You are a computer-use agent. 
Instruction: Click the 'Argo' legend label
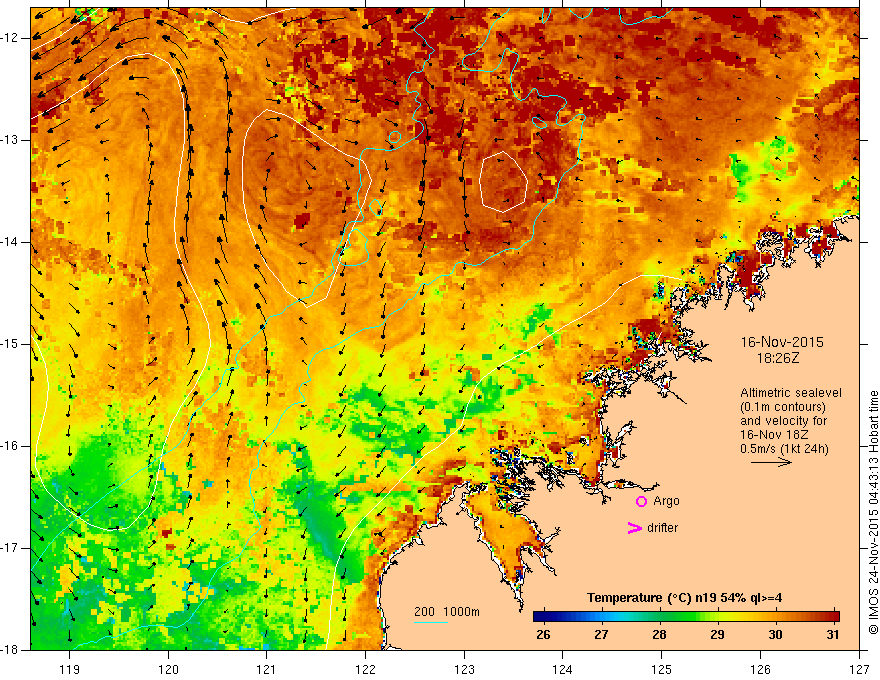666,501
